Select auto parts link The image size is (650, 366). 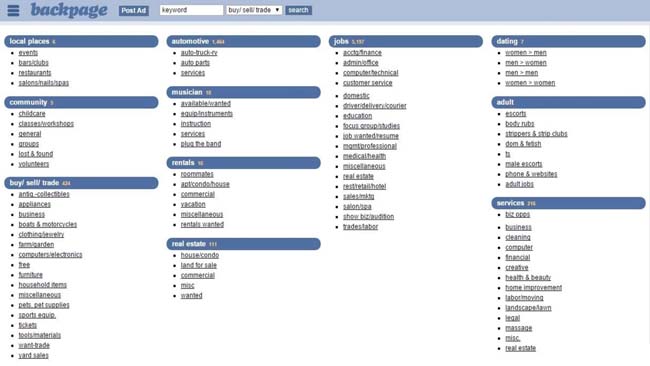pyautogui.click(x=195, y=63)
